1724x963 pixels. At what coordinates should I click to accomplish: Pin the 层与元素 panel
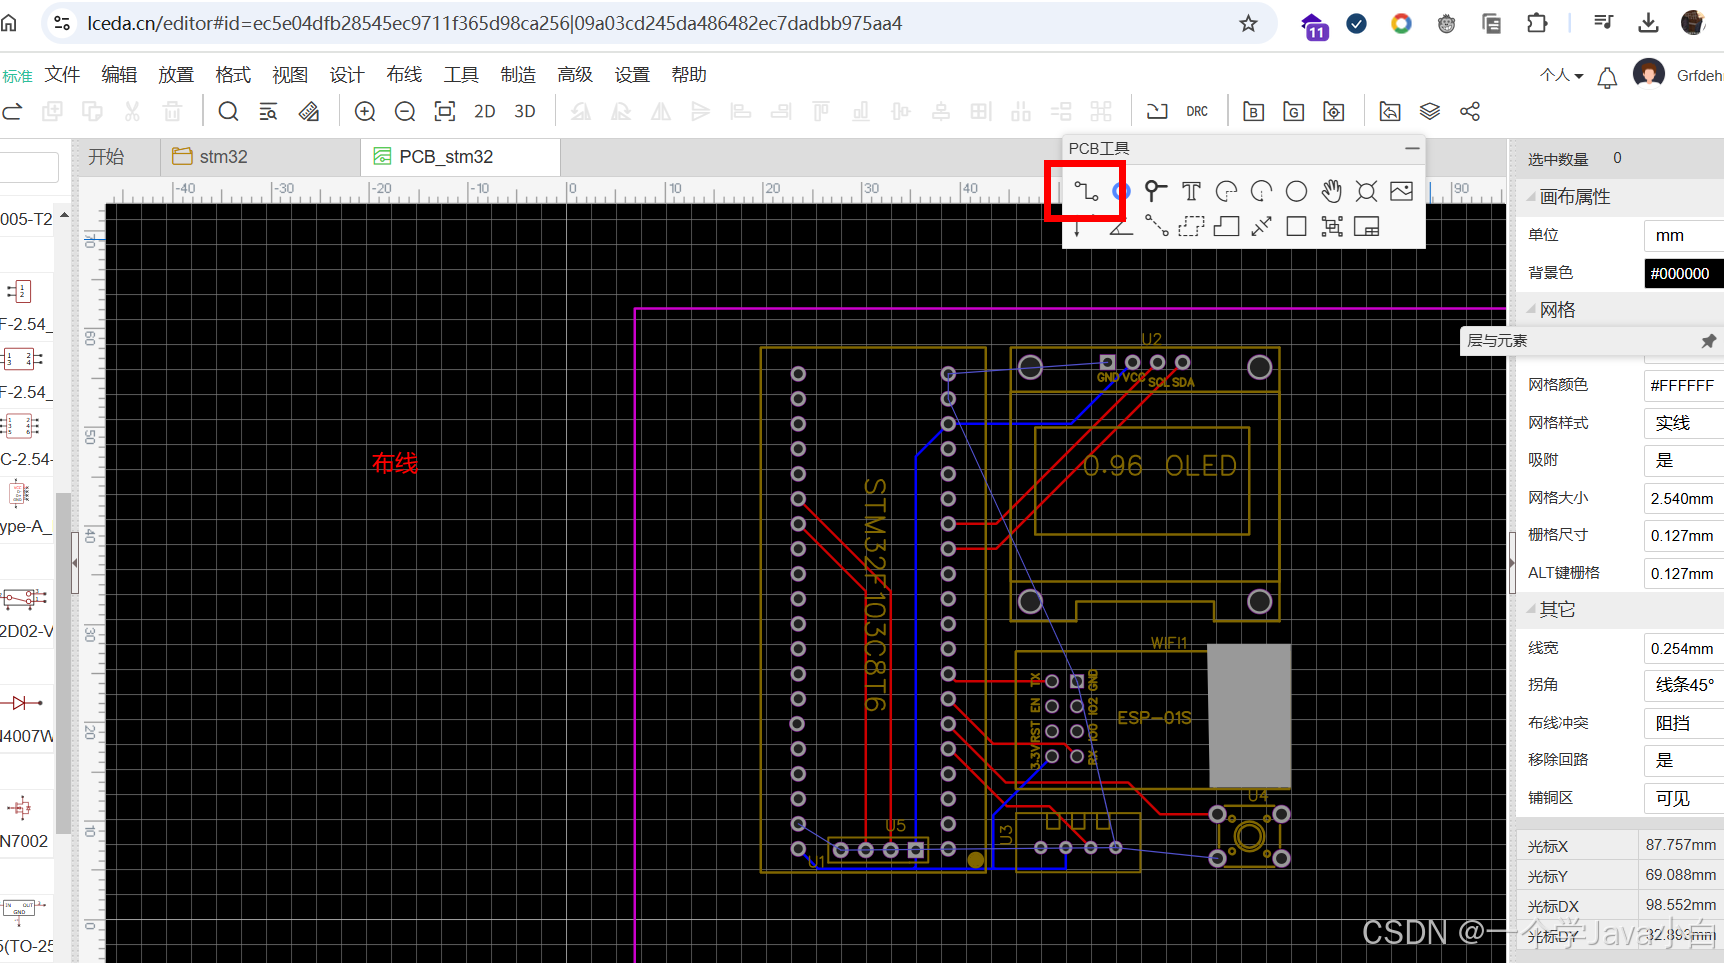point(1709,341)
